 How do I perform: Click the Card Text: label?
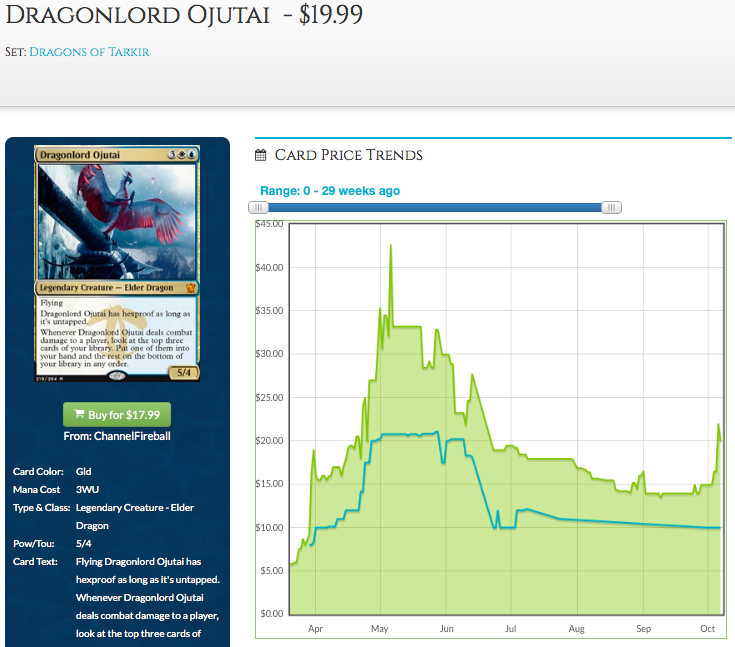coord(35,562)
